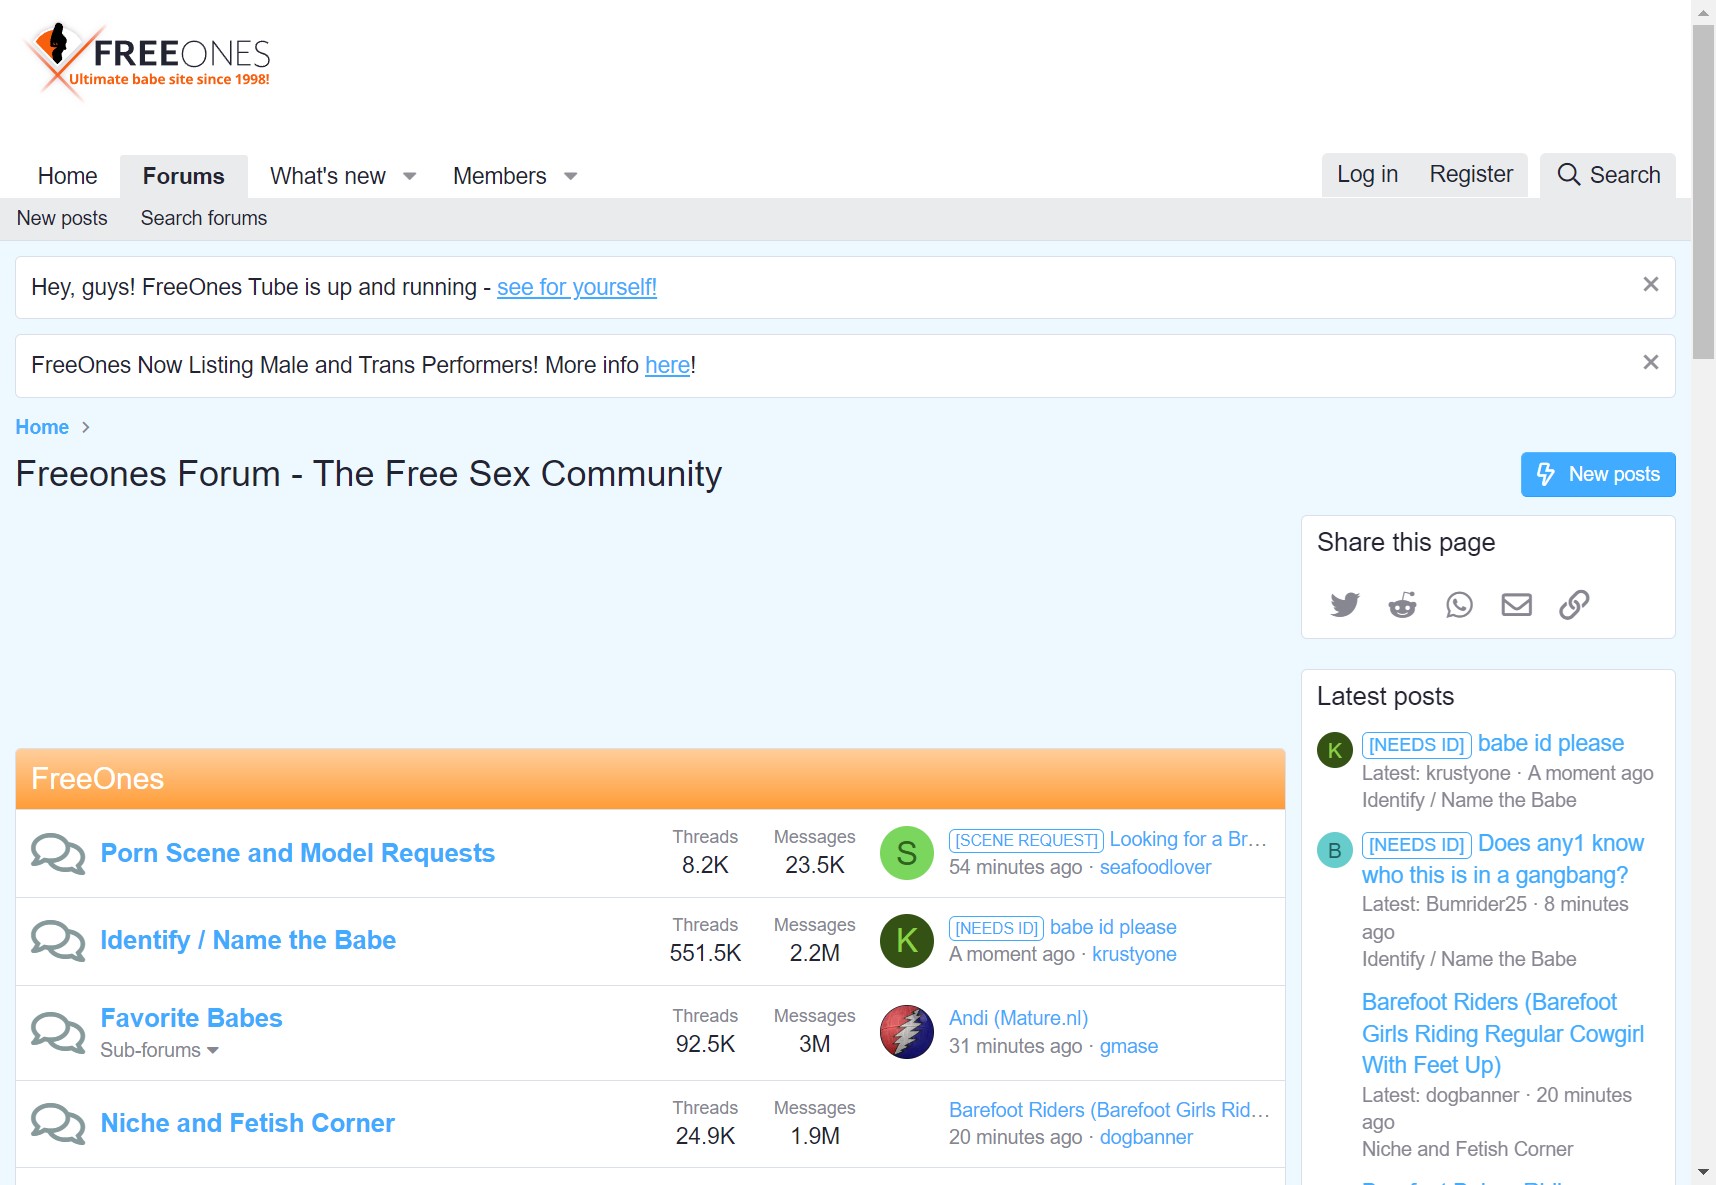Image resolution: width=1716 pixels, height=1185 pixels.
Task: Open 'Andi (Mature.nl)' thread
Action: pyautogui.click(x=1018, y=1018)
